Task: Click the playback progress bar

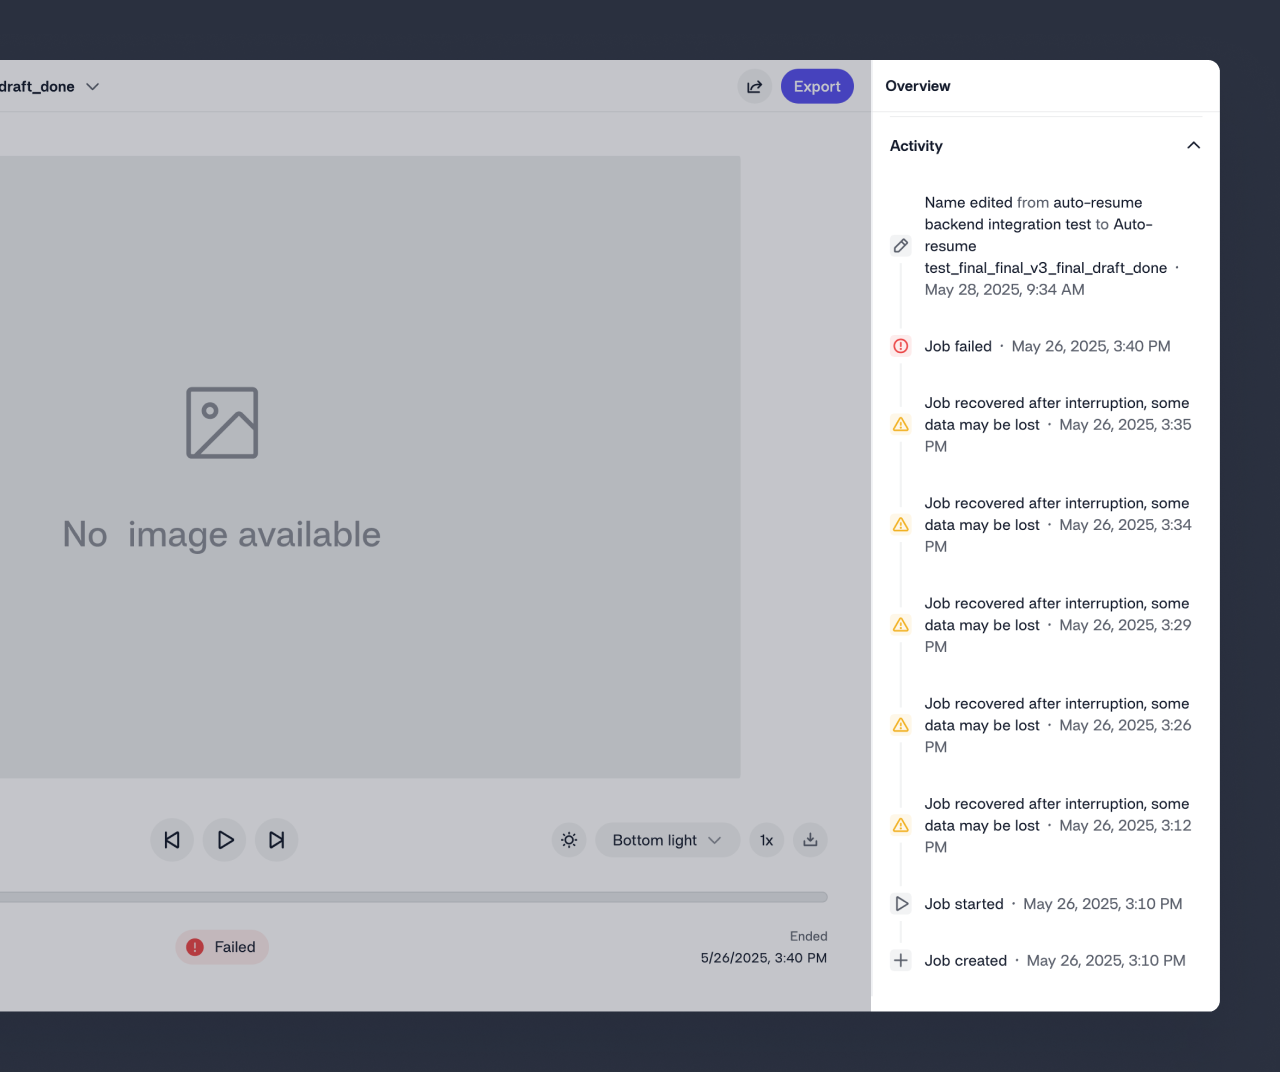Action: coord(413,897)
